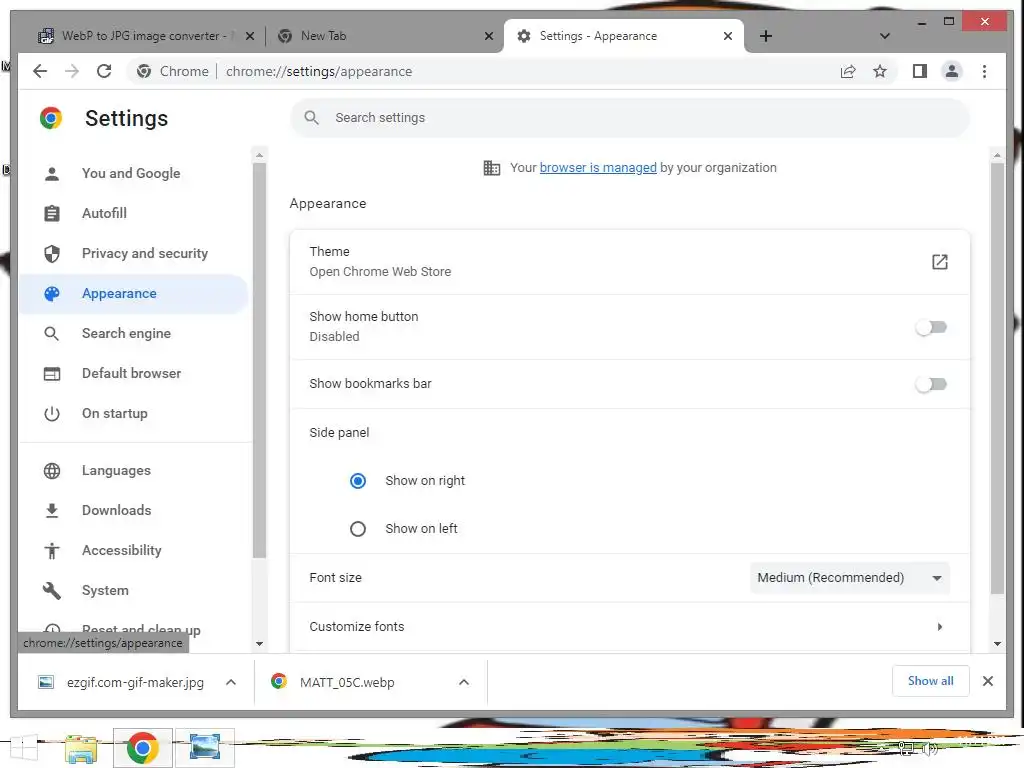
Task: Toggle Show bookmarks bar switch
Action: pos(931,384)
